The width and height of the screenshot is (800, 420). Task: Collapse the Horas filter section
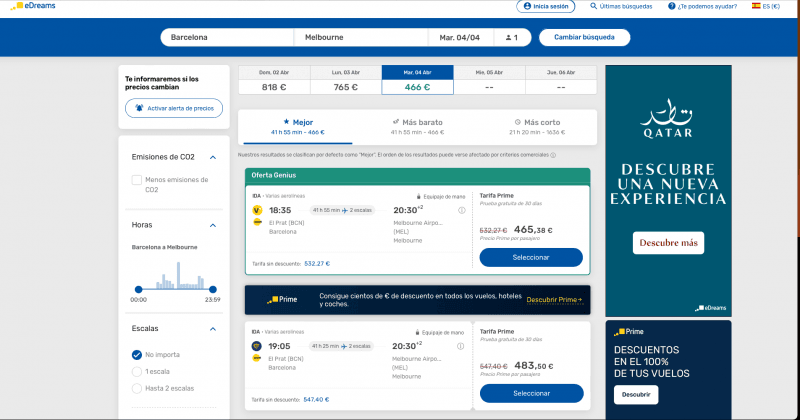[213, 225]
